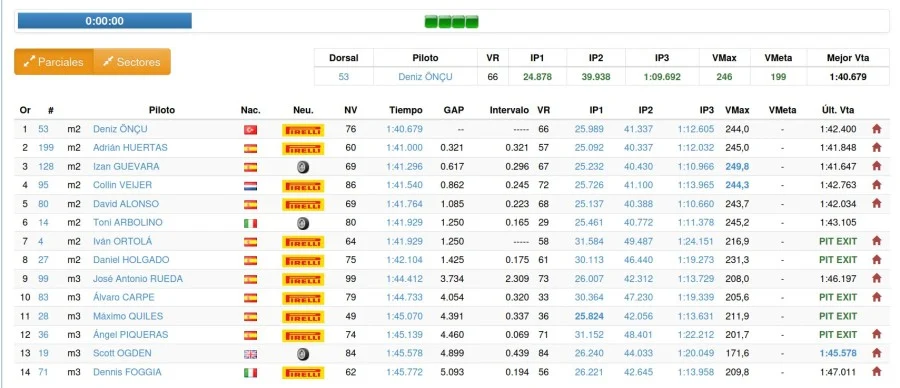Click the pit house icon in Dennis FOGGIA's row
This screenshot has height=388, width=900.
click(876, 371)
